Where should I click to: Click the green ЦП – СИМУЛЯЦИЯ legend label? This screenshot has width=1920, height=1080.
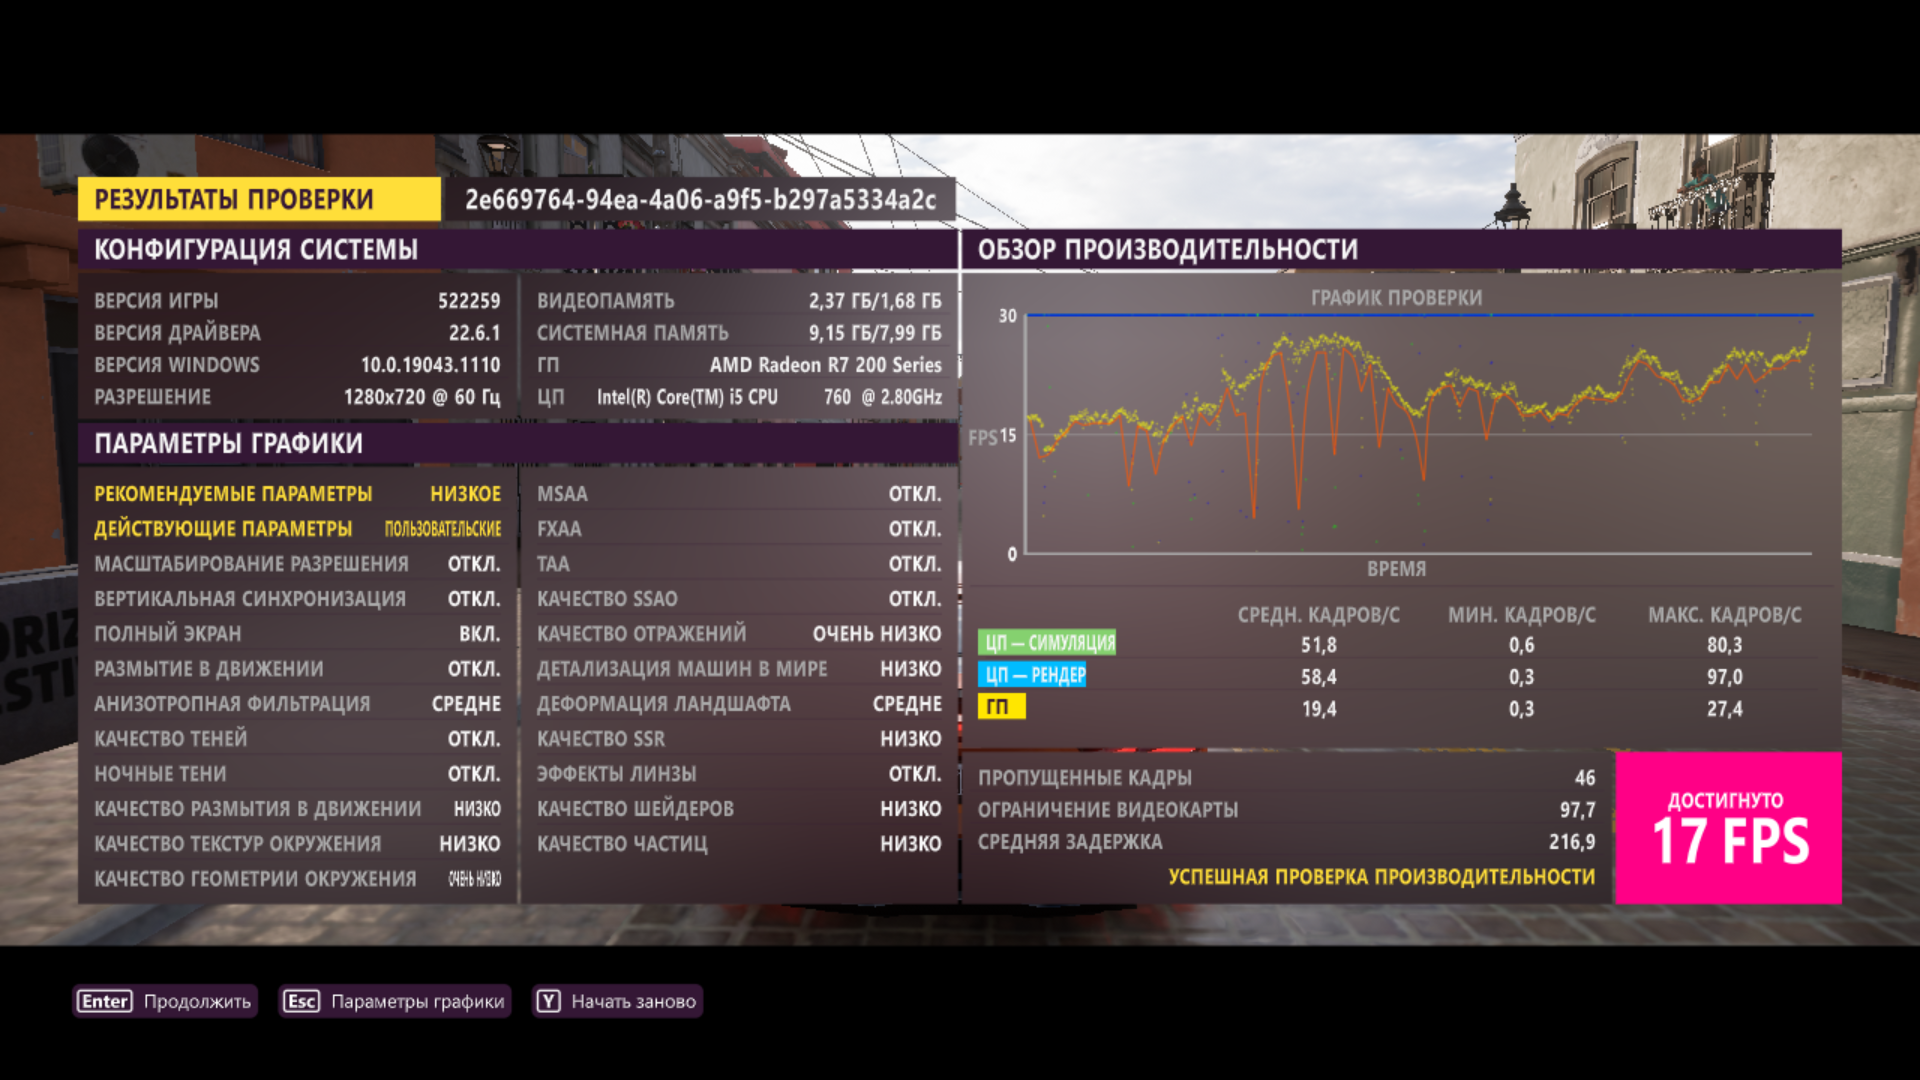(1047, 643)
